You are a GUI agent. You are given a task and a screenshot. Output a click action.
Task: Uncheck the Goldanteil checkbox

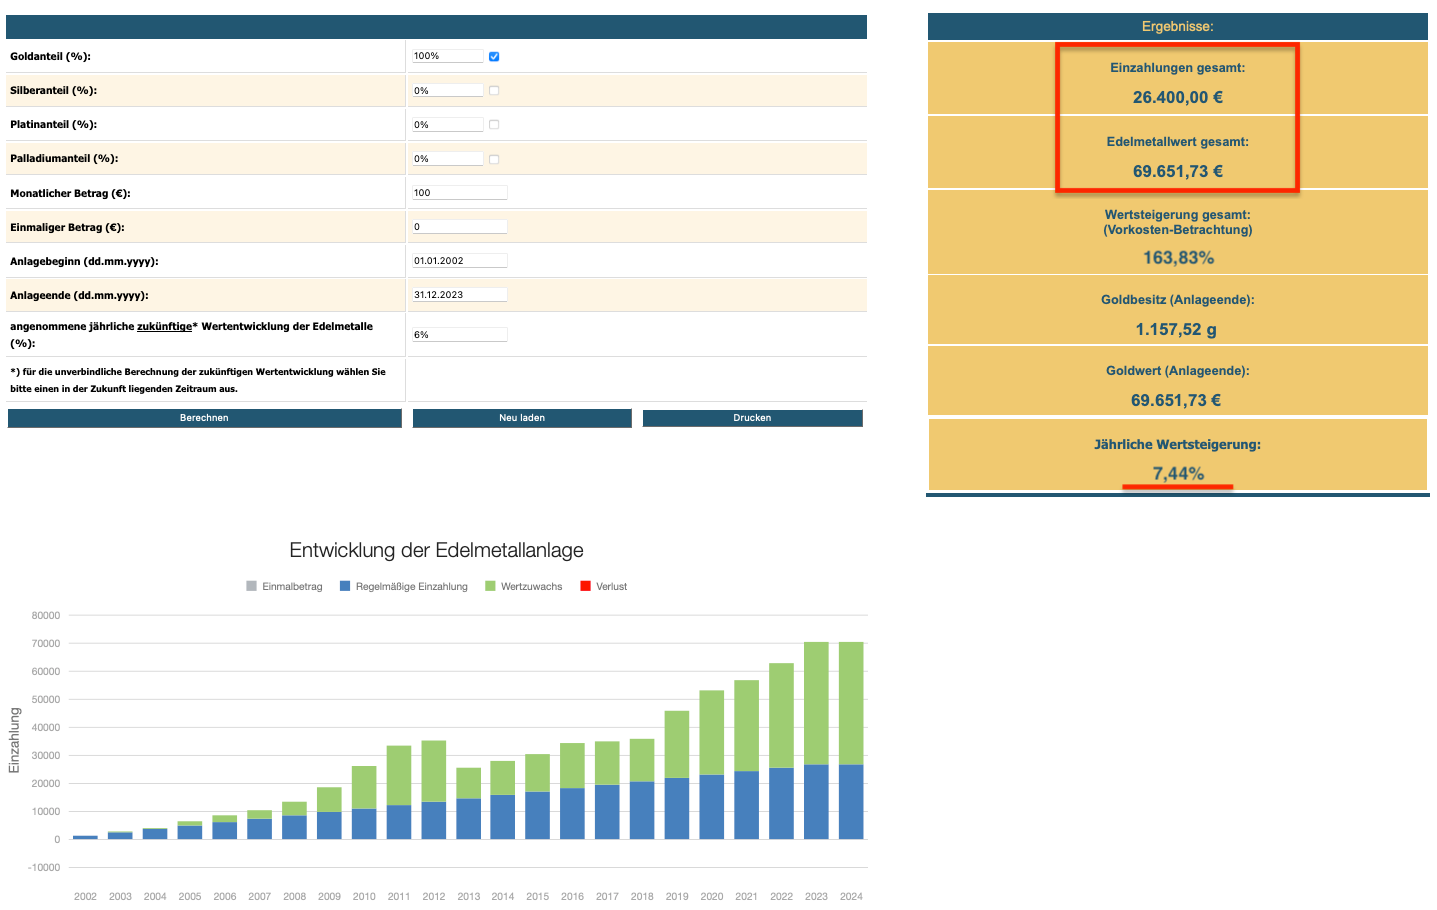(x=494, y=57)
